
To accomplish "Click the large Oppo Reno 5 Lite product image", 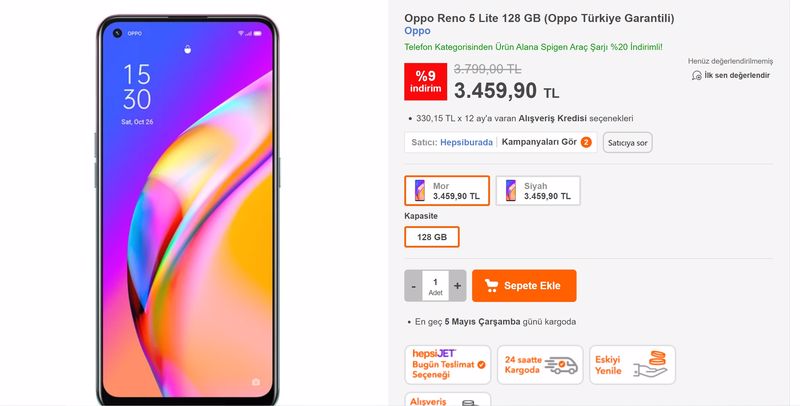I will coord(188,209).
